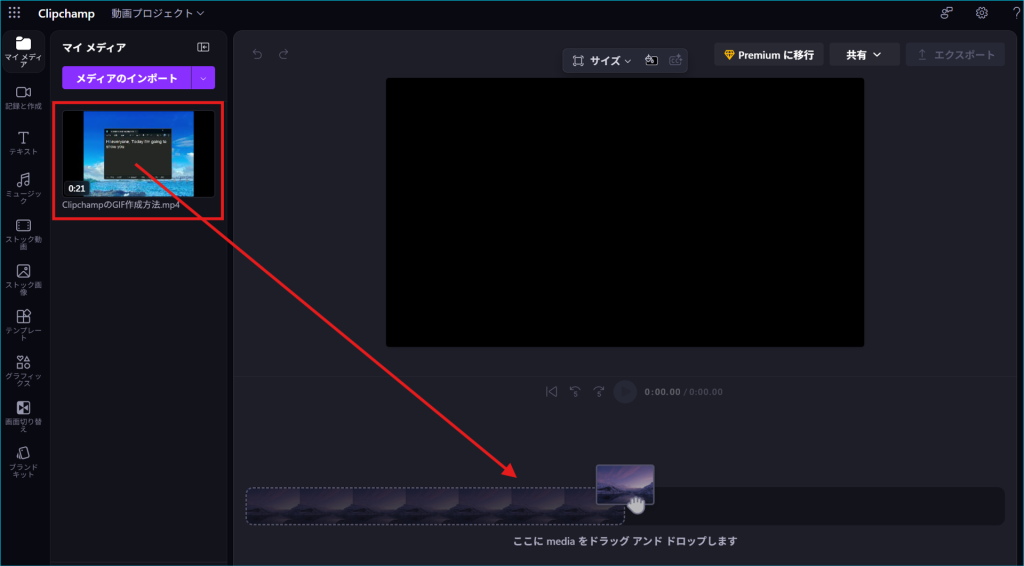Viewport: 1024px width, 566px height.
Task: Open the Templates (テンプレート) panel
Action: pyautogui.click(x=23, y=322)
